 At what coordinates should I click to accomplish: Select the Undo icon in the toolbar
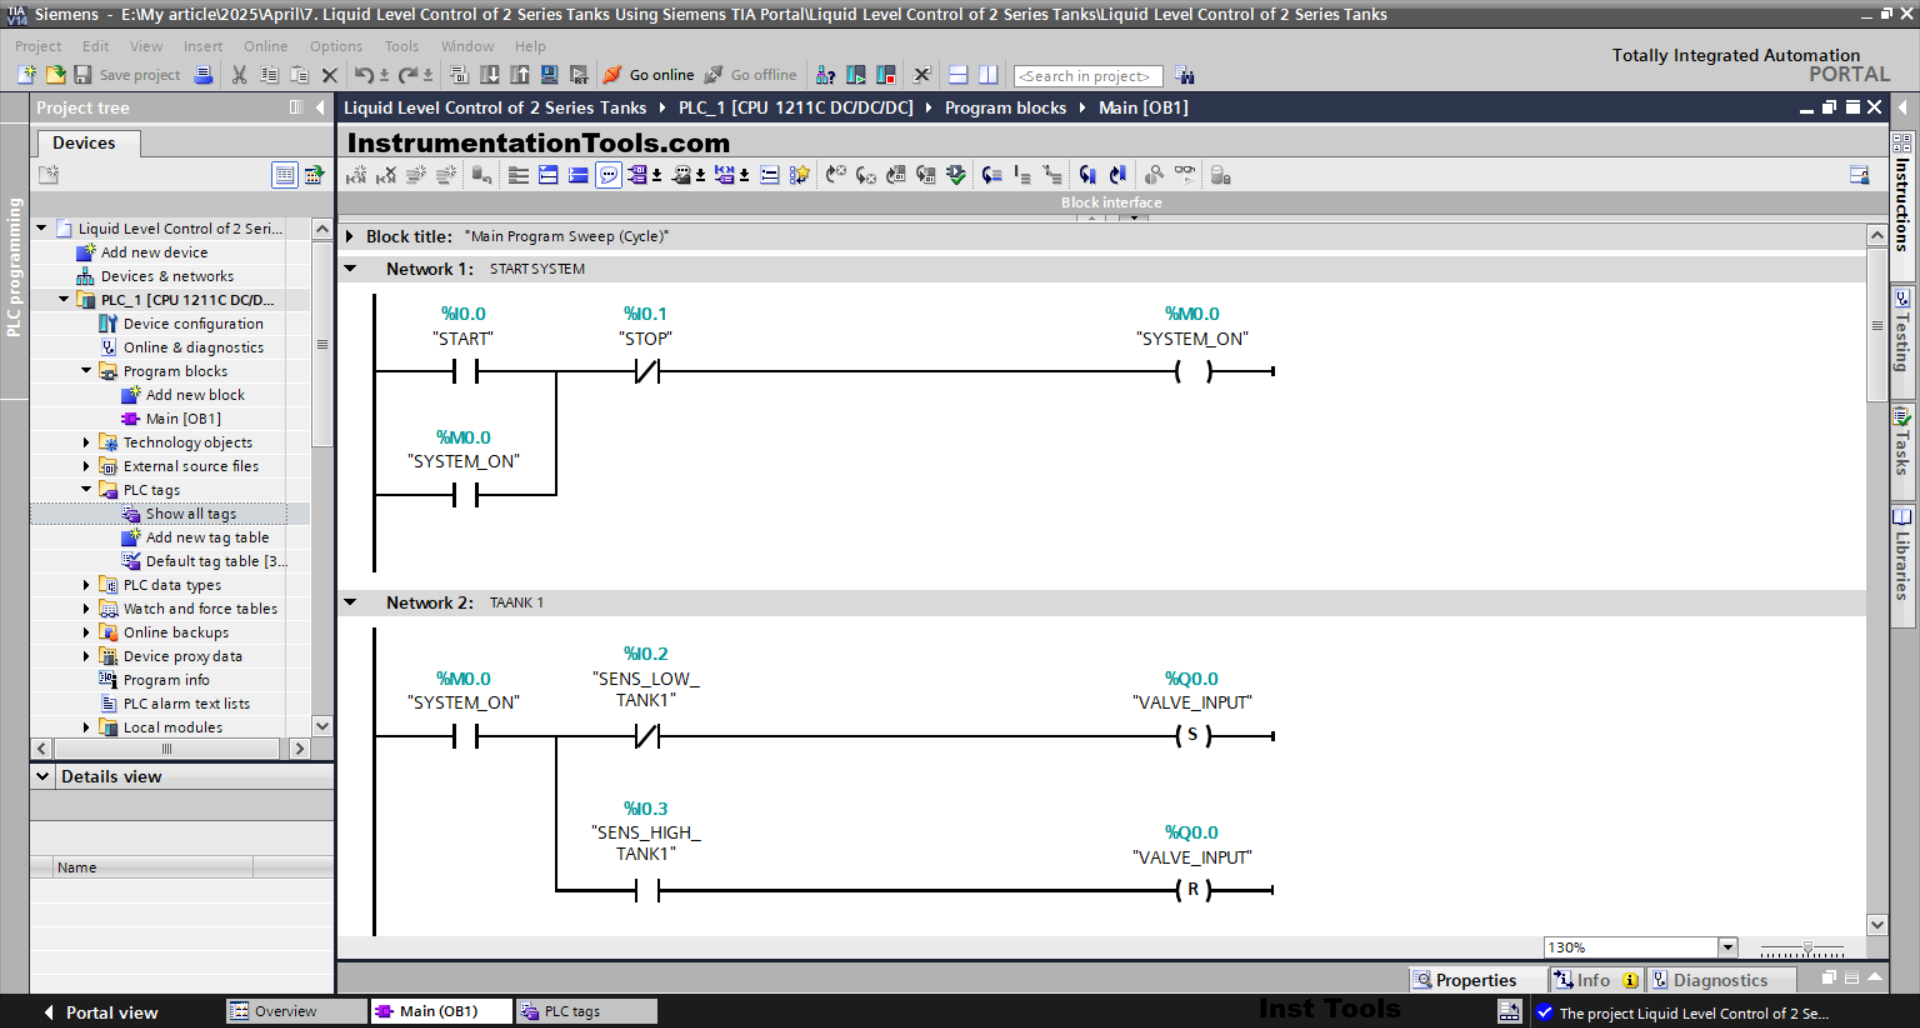(x=363, y=75)
